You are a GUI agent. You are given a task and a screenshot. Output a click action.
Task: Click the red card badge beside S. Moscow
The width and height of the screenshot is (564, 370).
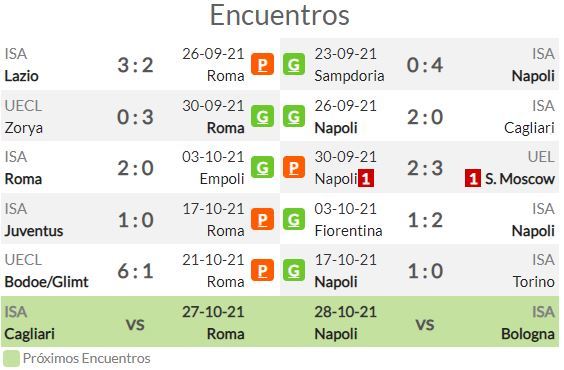pyautogui.click(x=473, y=179)
